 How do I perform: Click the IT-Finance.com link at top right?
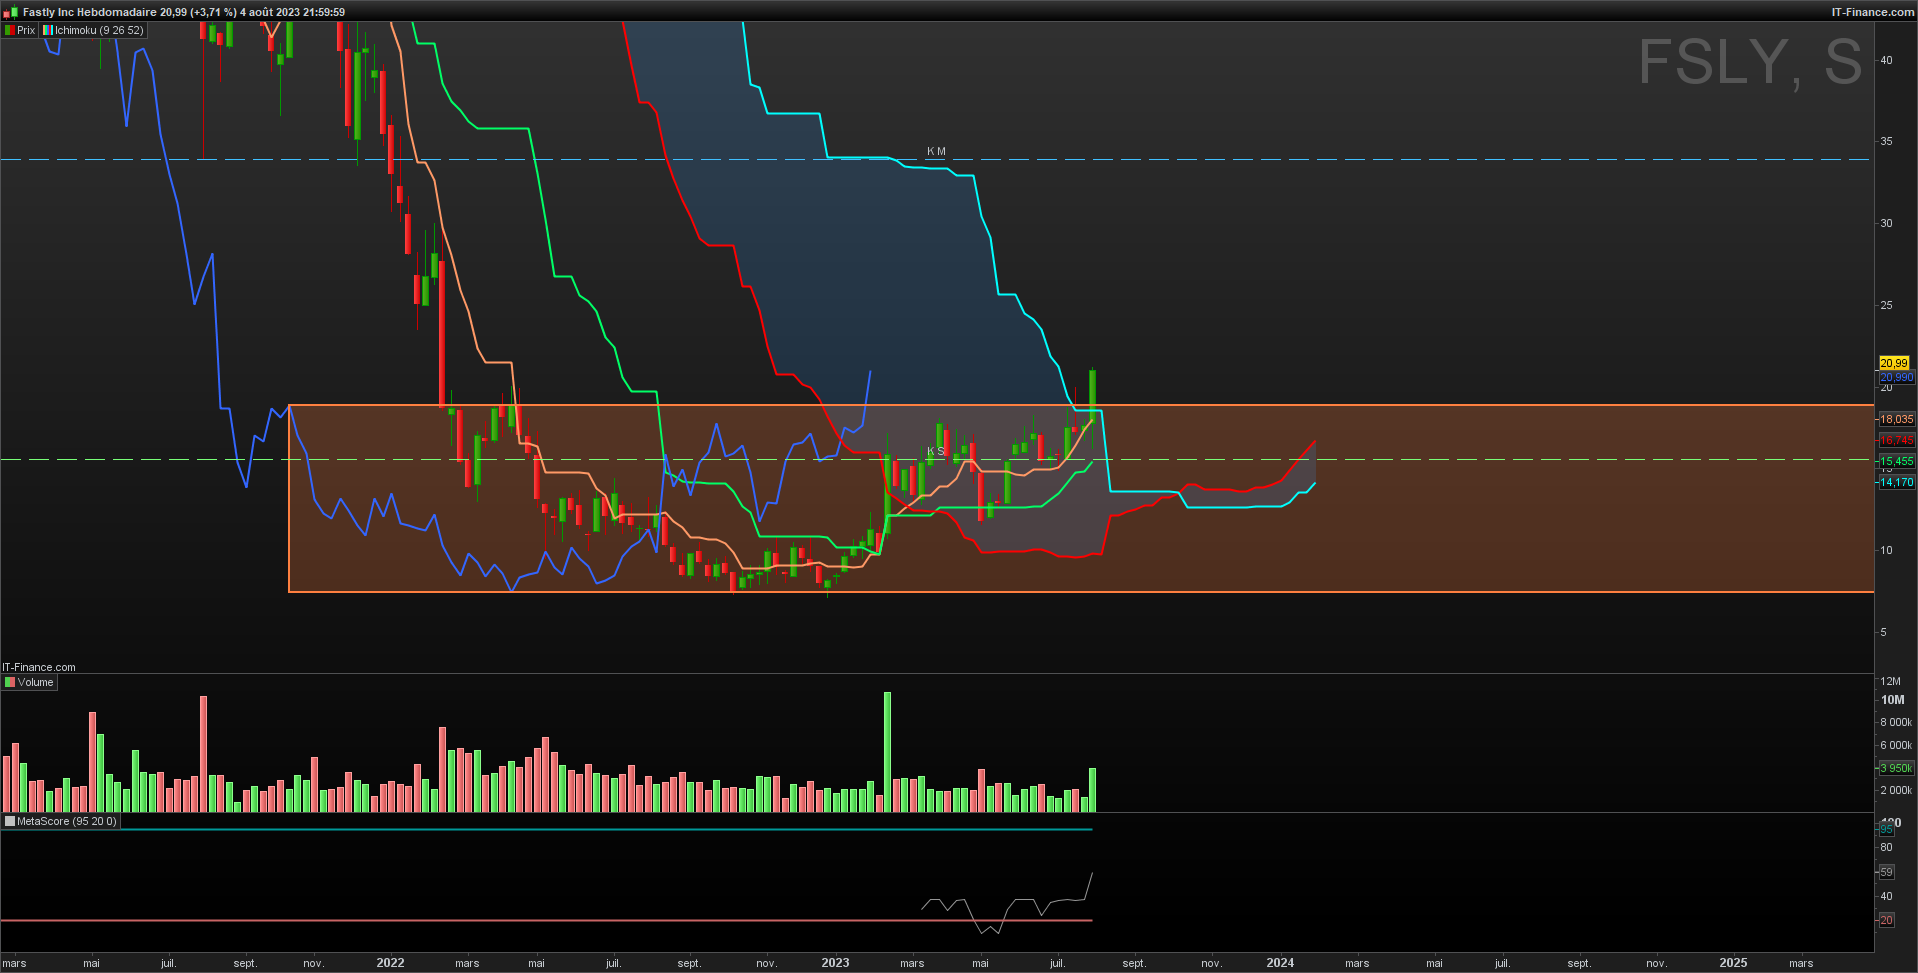pos(1873,12)
